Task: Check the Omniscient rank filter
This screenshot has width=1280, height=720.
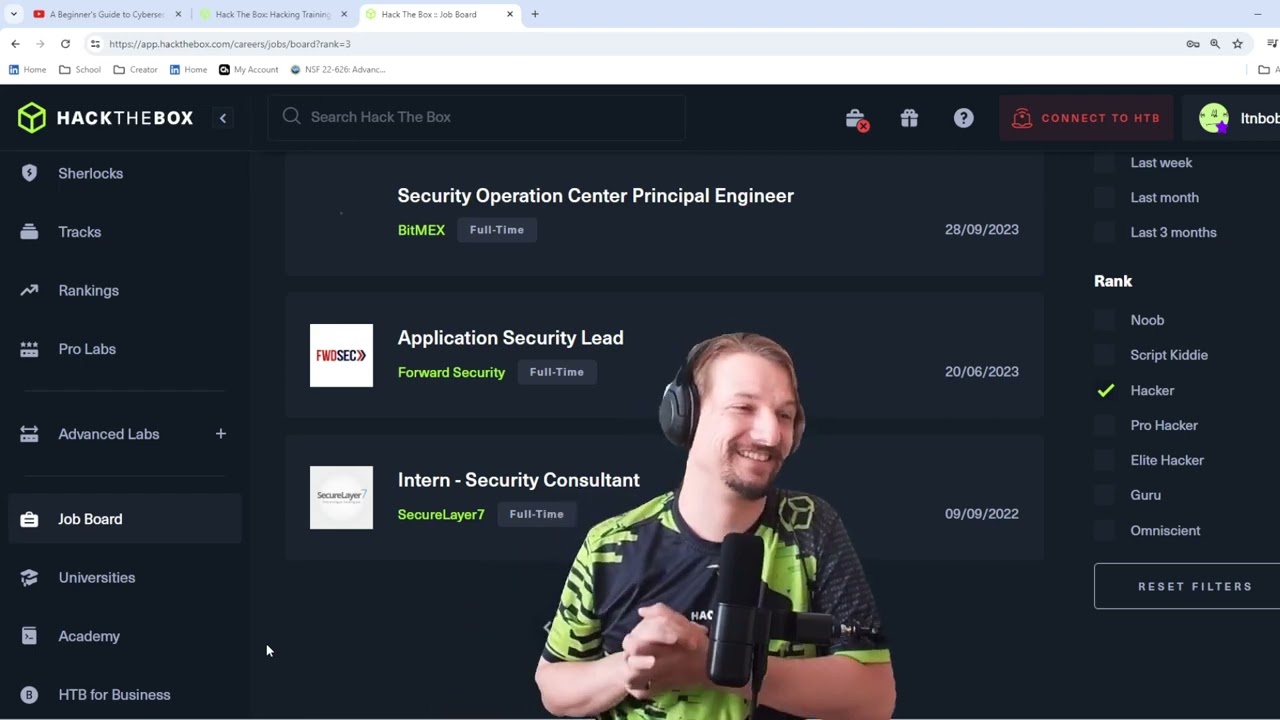Action: (x=1104, y=531)
